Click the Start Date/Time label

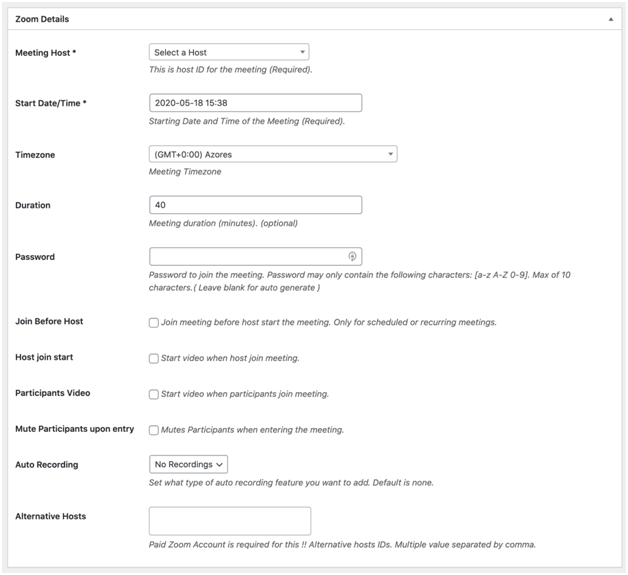(x=51, y=103)
